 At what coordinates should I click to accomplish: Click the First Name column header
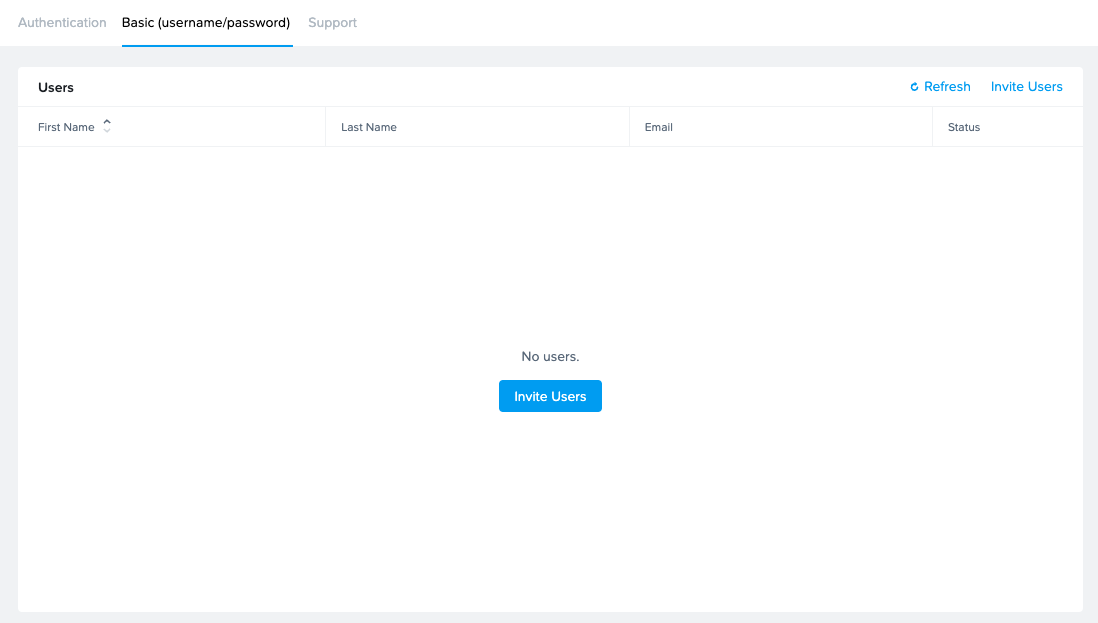66,127
